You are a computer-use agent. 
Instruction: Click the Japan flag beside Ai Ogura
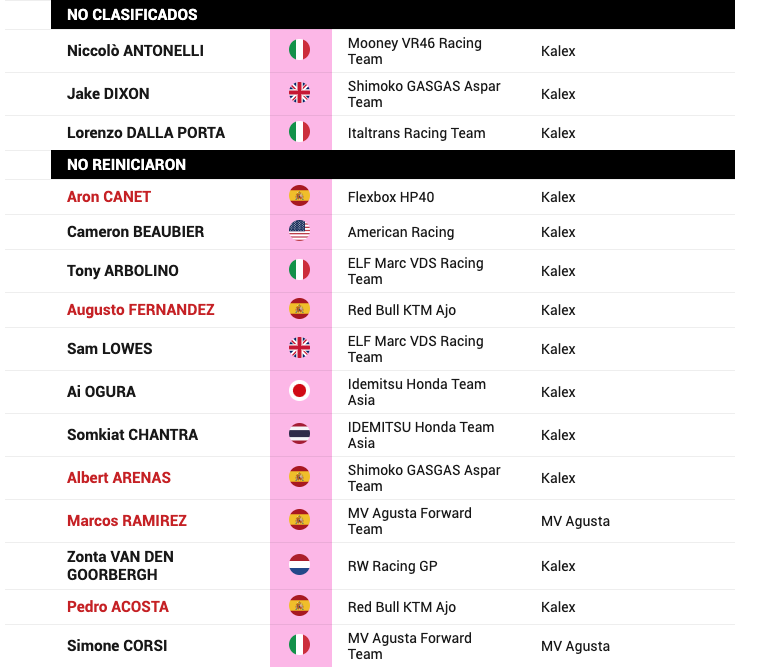click(x=299, y=391)
